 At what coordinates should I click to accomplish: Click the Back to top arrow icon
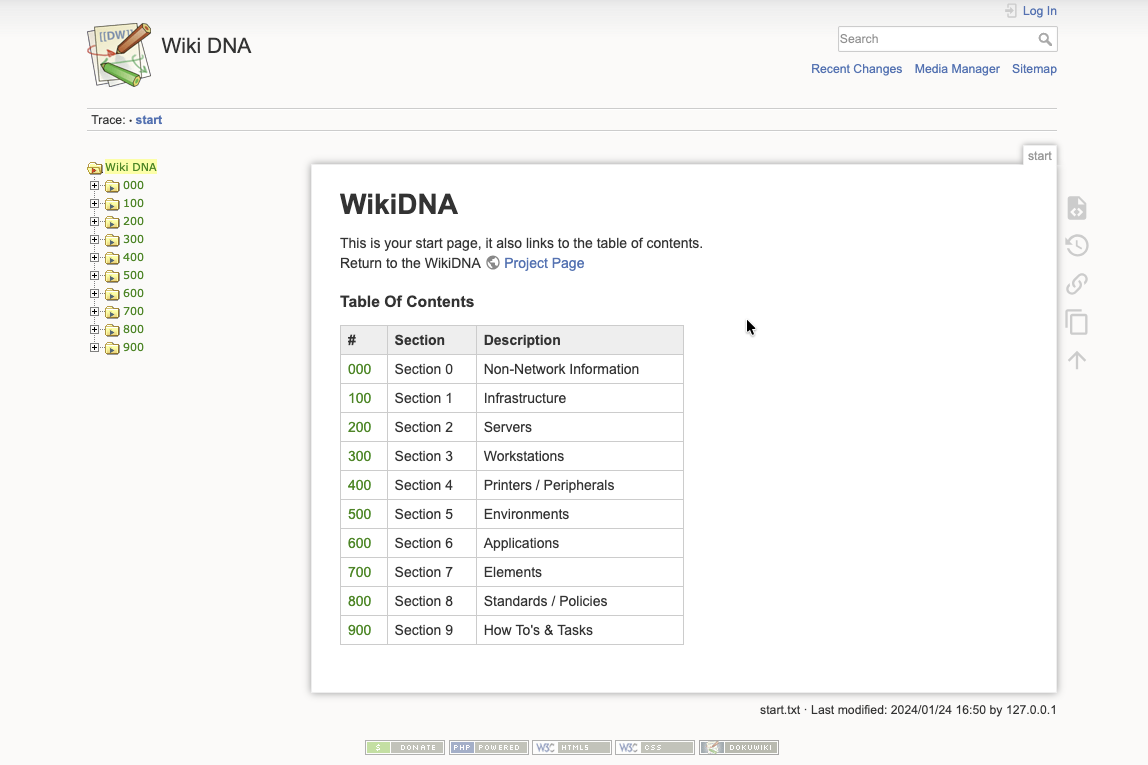point(1076,360)
